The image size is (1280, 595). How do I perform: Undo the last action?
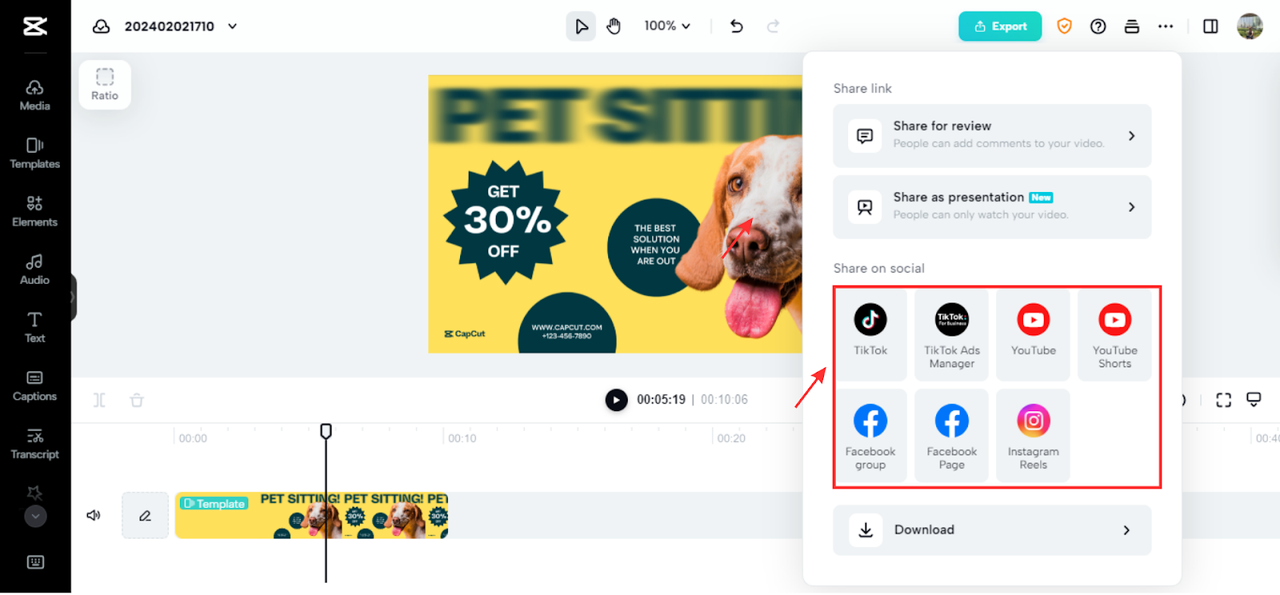pos(737,26)
